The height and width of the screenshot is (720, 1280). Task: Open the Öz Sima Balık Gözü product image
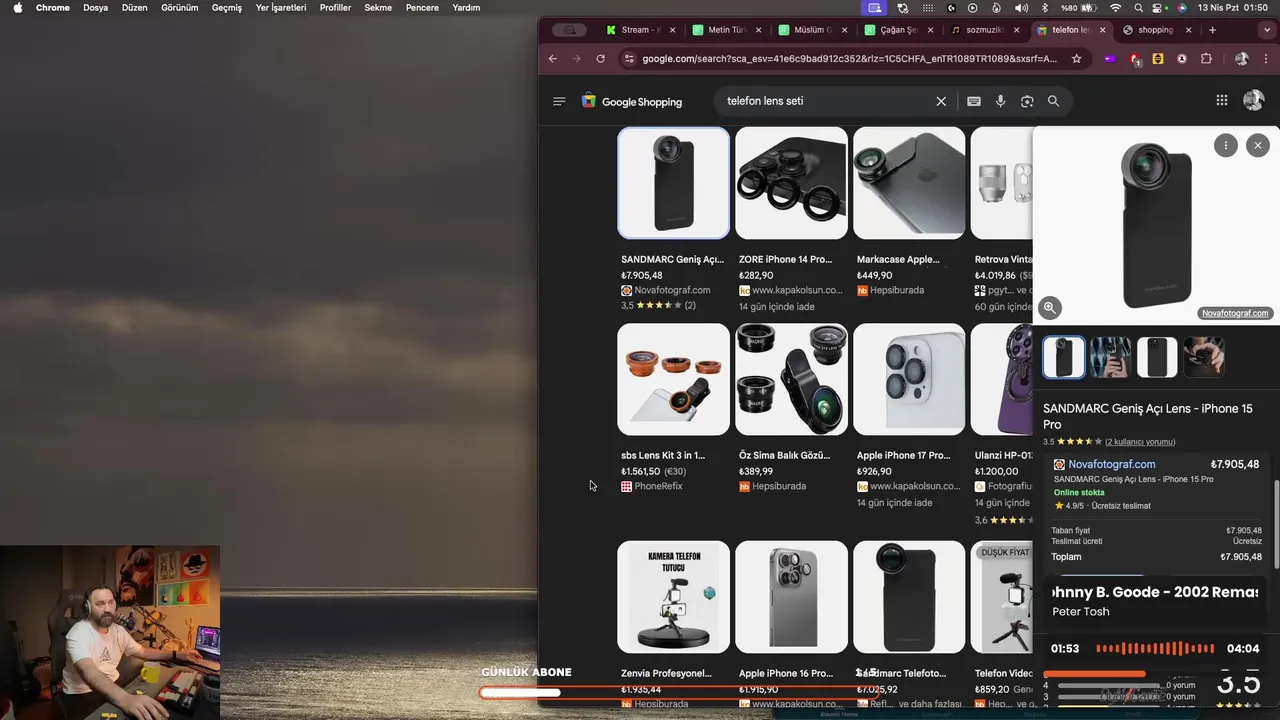click(x=791, y=379)
